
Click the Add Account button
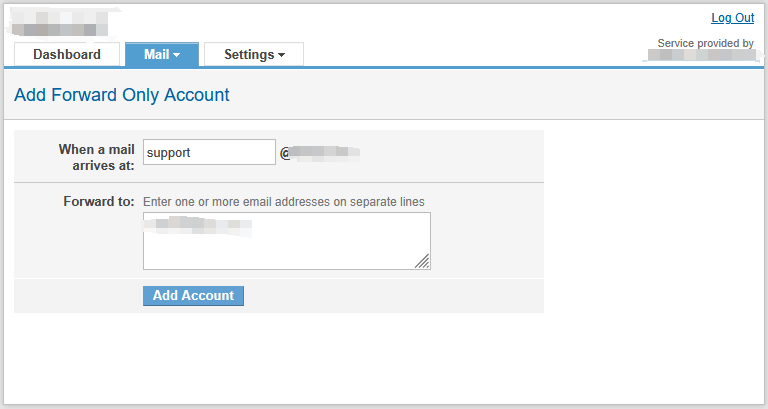click(x=193, y=296)
